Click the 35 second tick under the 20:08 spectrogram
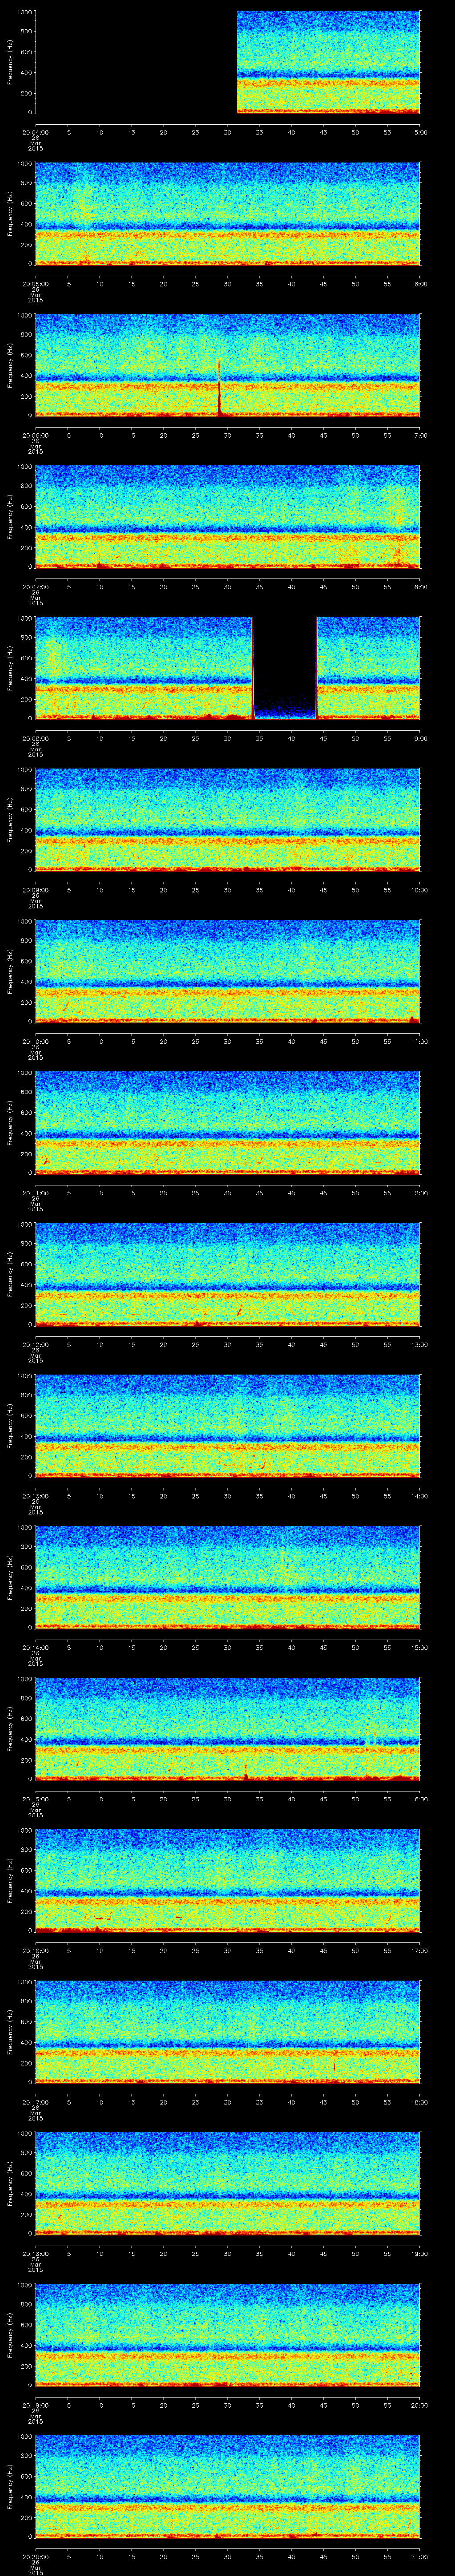This screenshot has width=455, height=2576. tap(259, 738)
